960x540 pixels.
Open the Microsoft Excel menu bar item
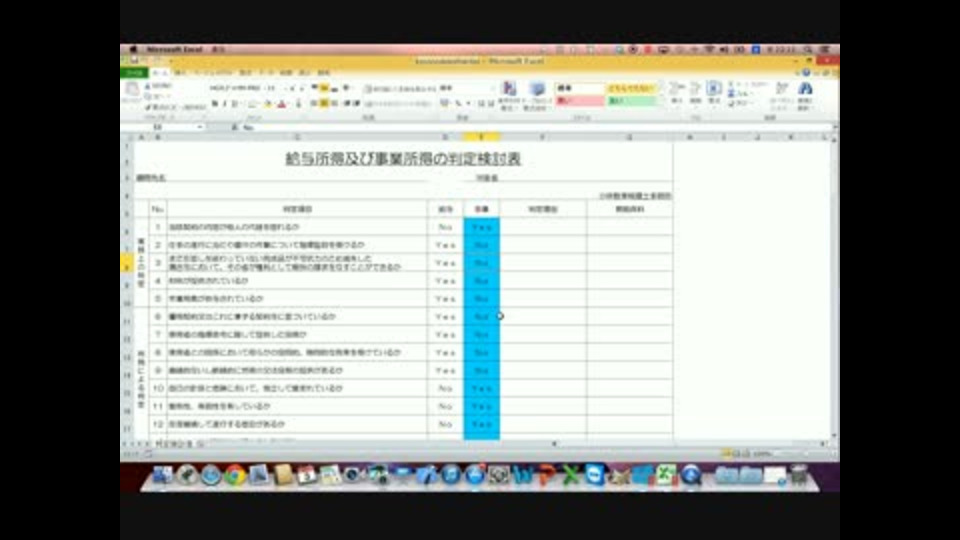(x=174, y=50)
